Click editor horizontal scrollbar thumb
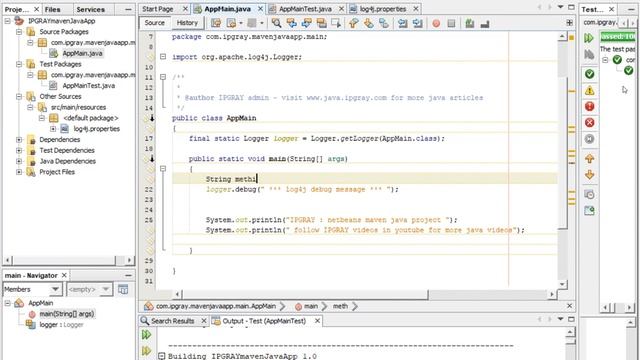 [x=305, y=294]
